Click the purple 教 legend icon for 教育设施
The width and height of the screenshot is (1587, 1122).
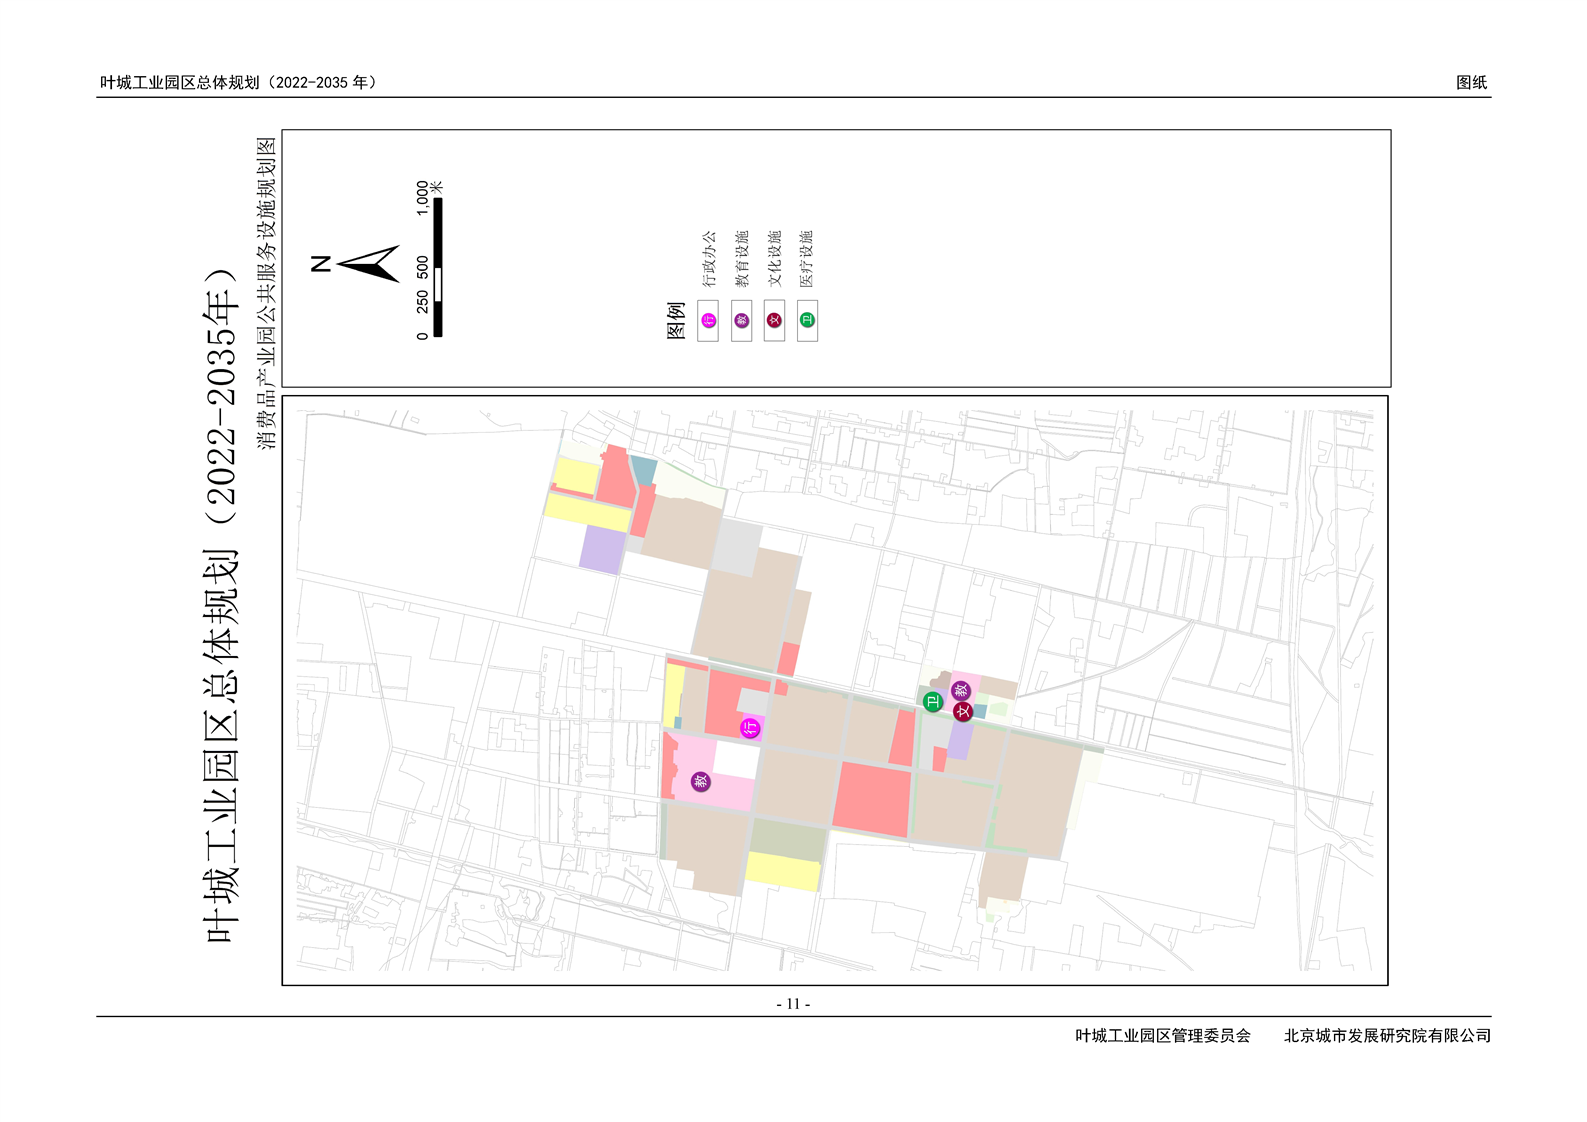point(741,321)
